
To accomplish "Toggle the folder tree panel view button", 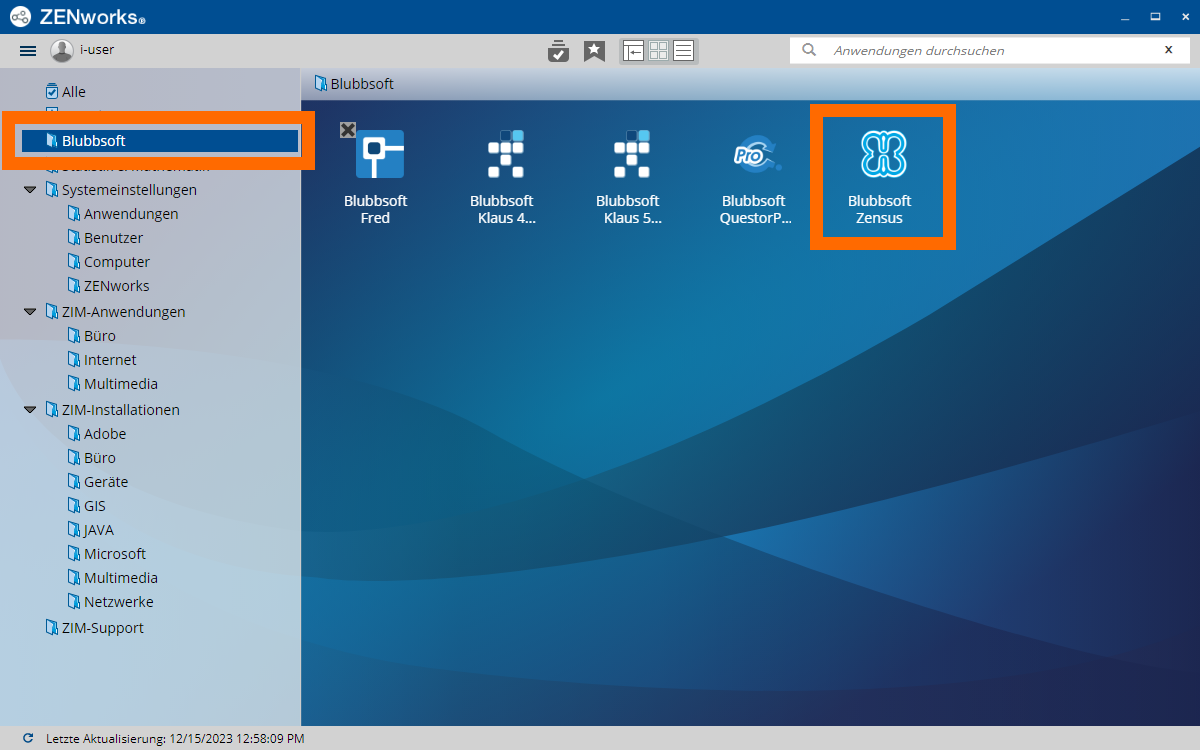I will 633,51.
